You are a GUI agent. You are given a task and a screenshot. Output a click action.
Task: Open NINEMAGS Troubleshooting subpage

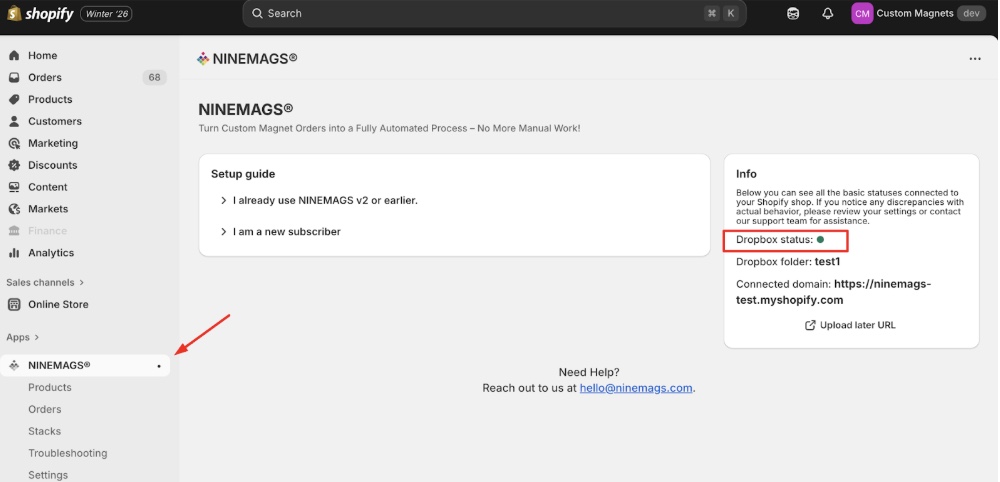tap(68, 453)
